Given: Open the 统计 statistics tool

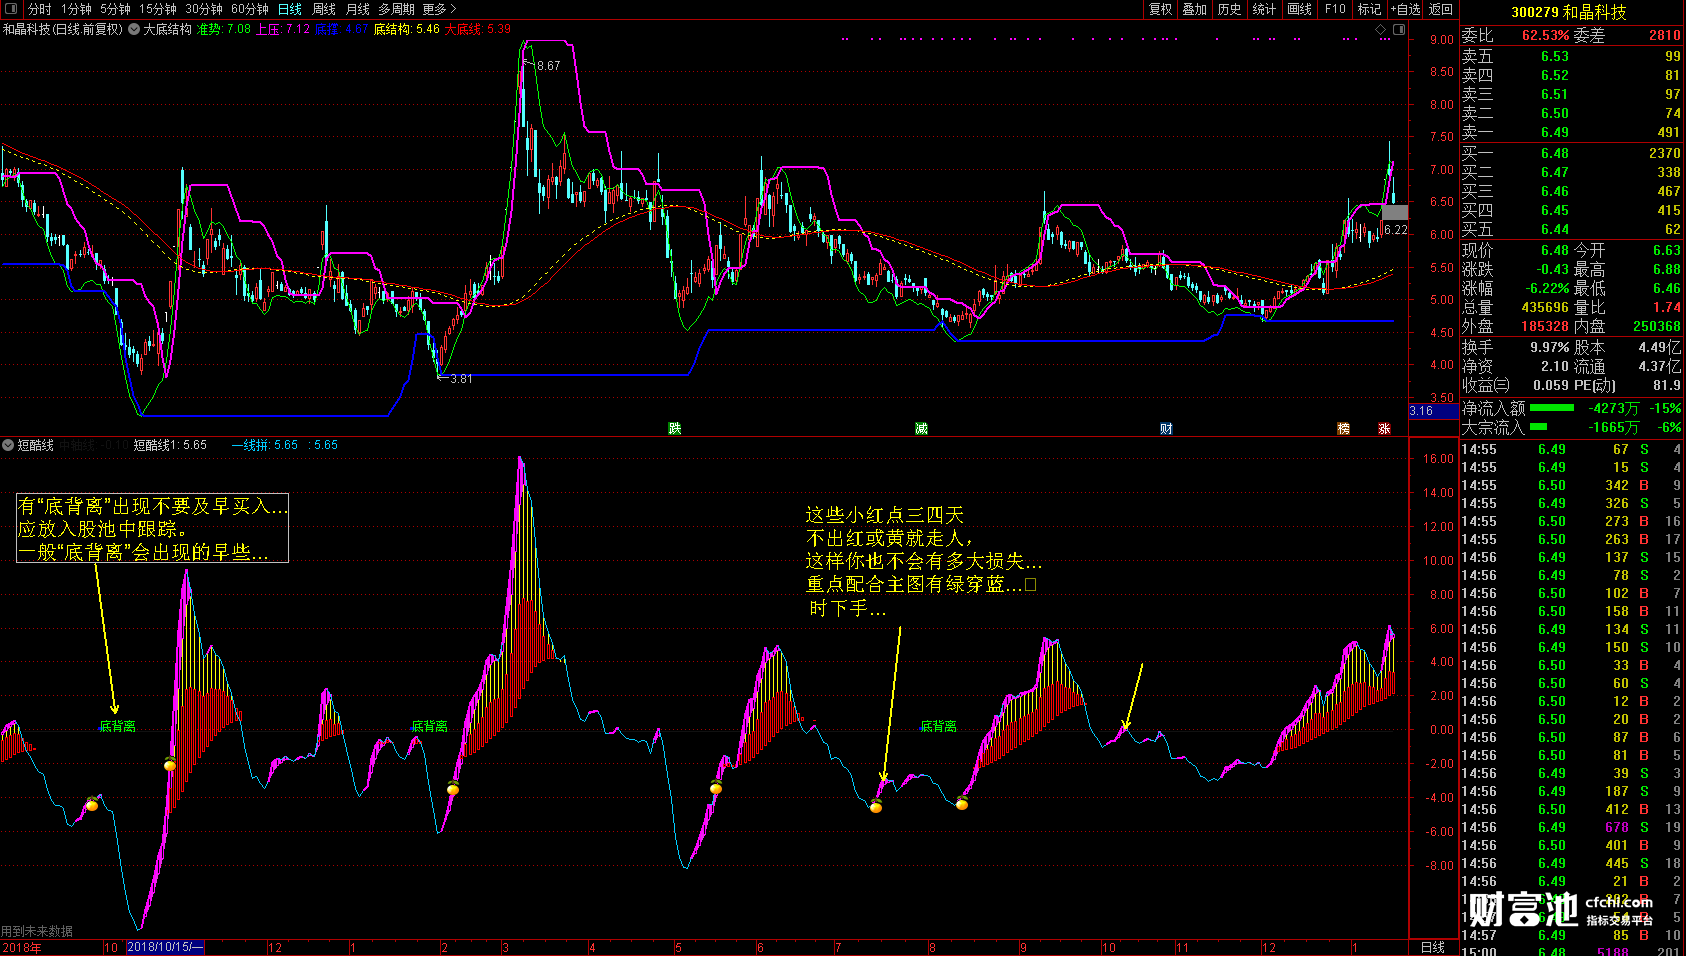Looking at the screenshot, I should point(1264,9).
